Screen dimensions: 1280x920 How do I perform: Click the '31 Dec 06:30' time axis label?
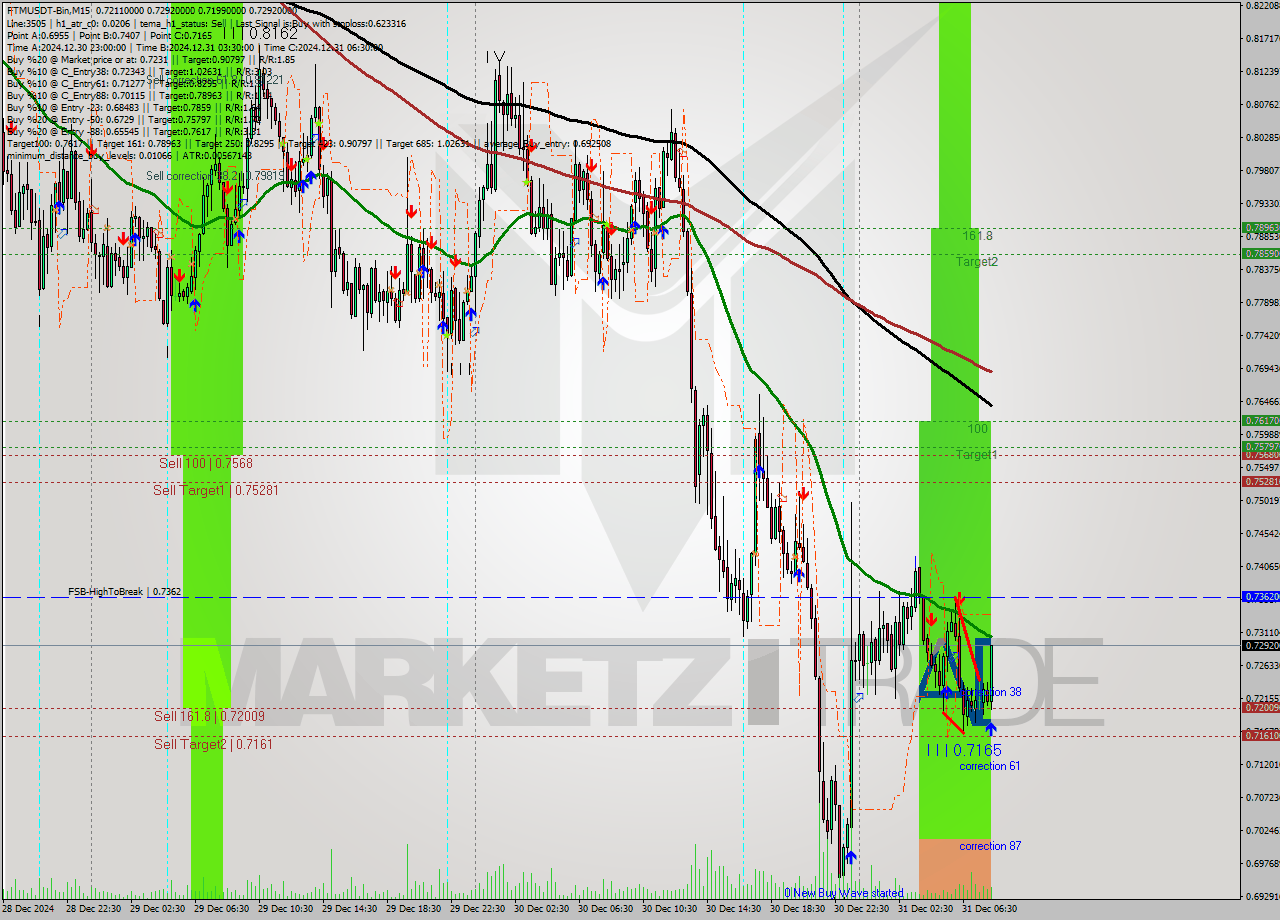(990, 909)
